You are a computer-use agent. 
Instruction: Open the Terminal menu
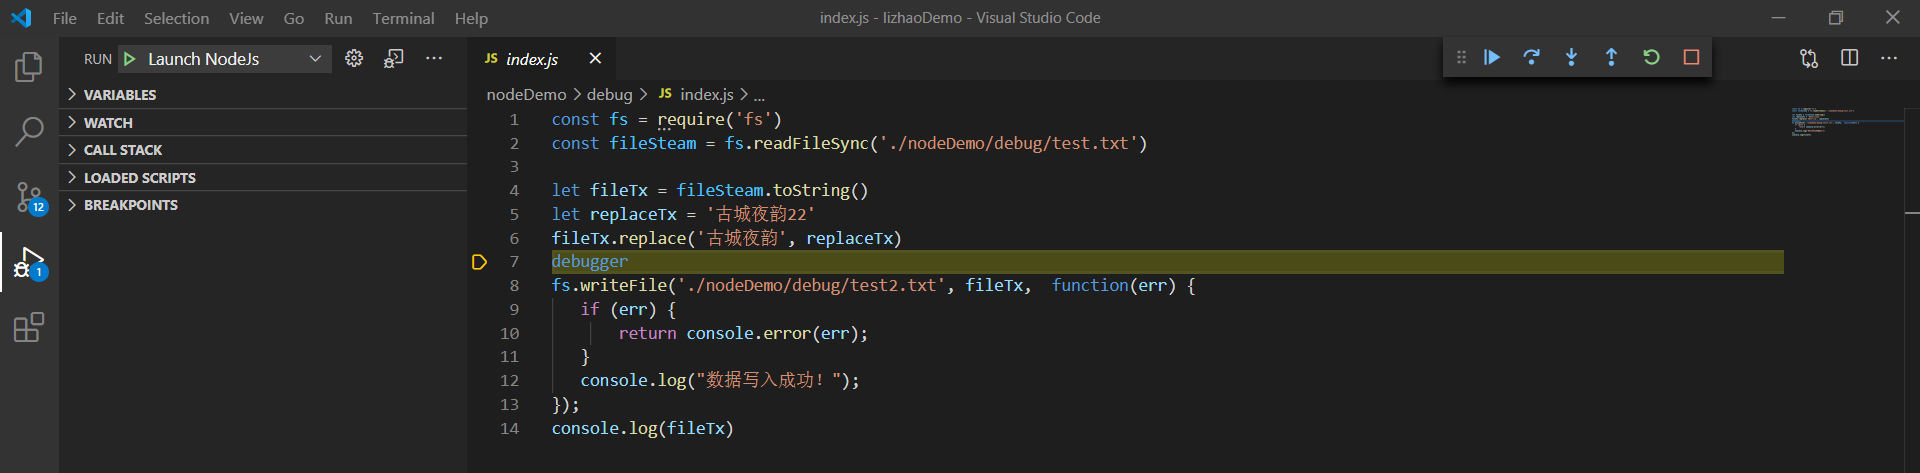[403, 18]
